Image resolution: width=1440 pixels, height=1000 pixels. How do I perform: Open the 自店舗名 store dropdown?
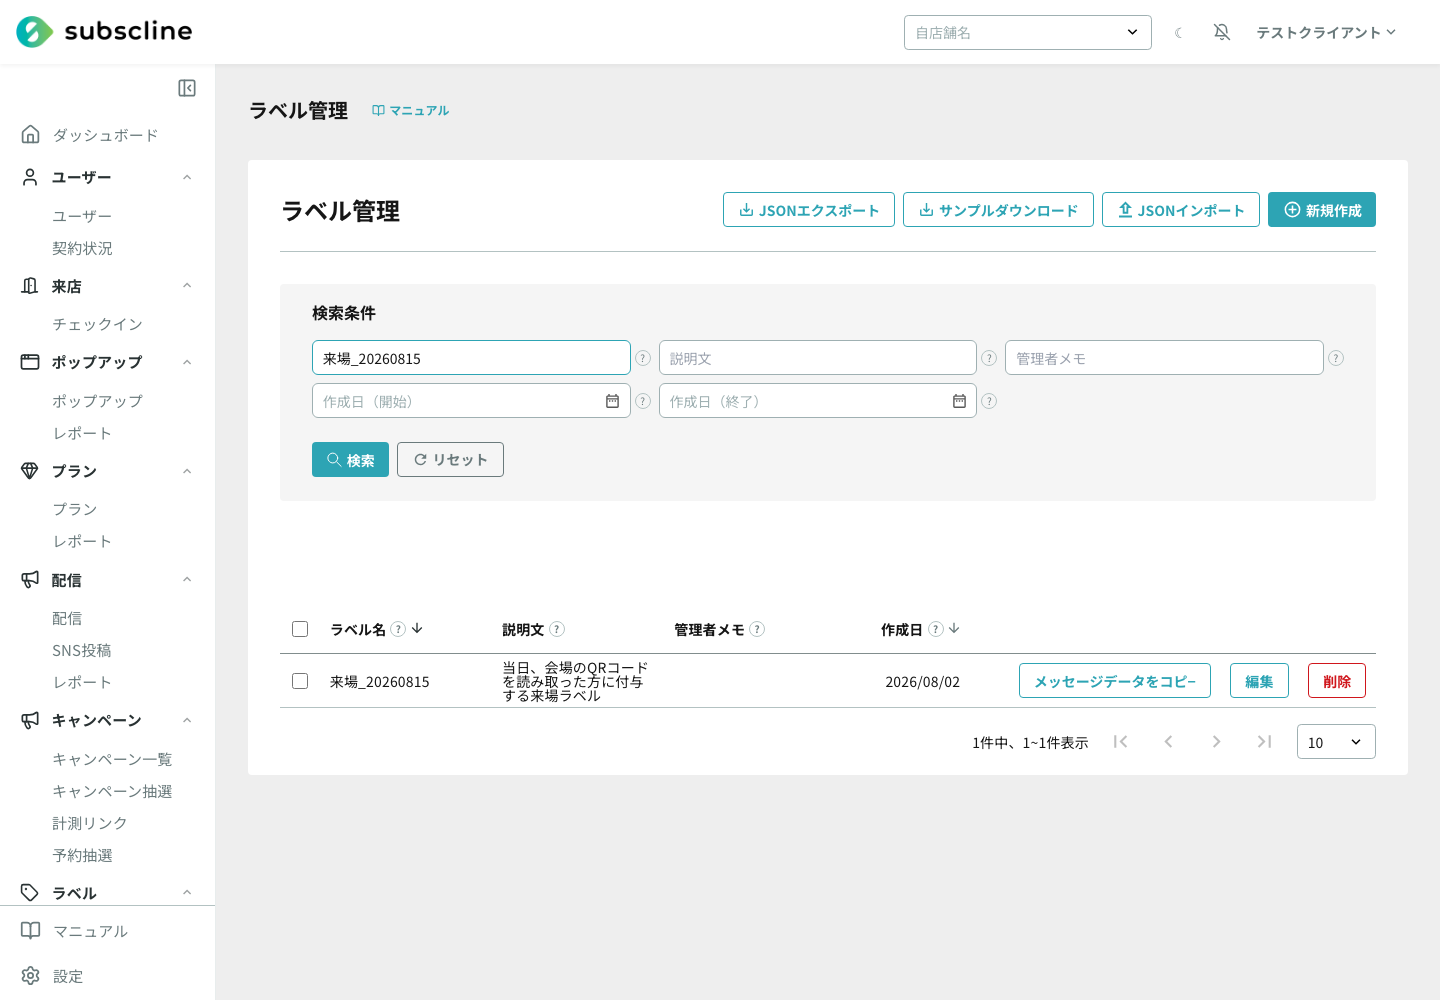pos(1028,32)
